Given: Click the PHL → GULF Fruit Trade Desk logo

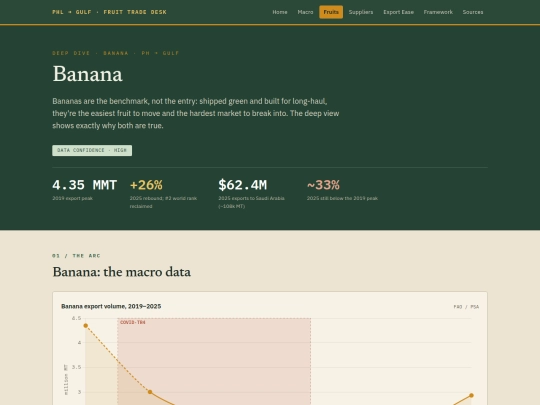Looking at the screenshot, I should [x=109, y=12].
